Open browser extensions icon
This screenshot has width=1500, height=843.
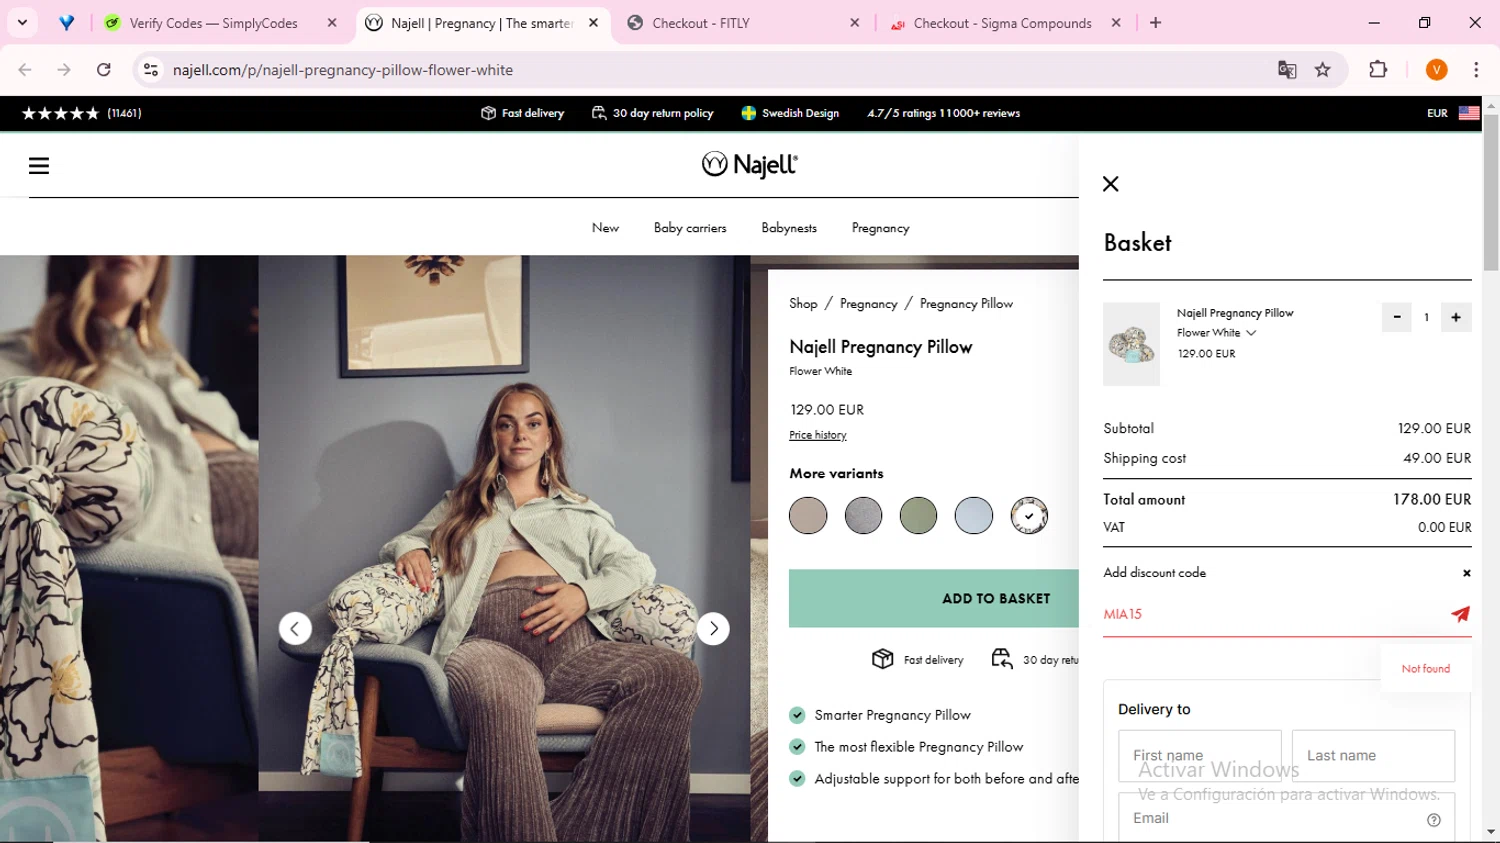tap(1378, 70)
